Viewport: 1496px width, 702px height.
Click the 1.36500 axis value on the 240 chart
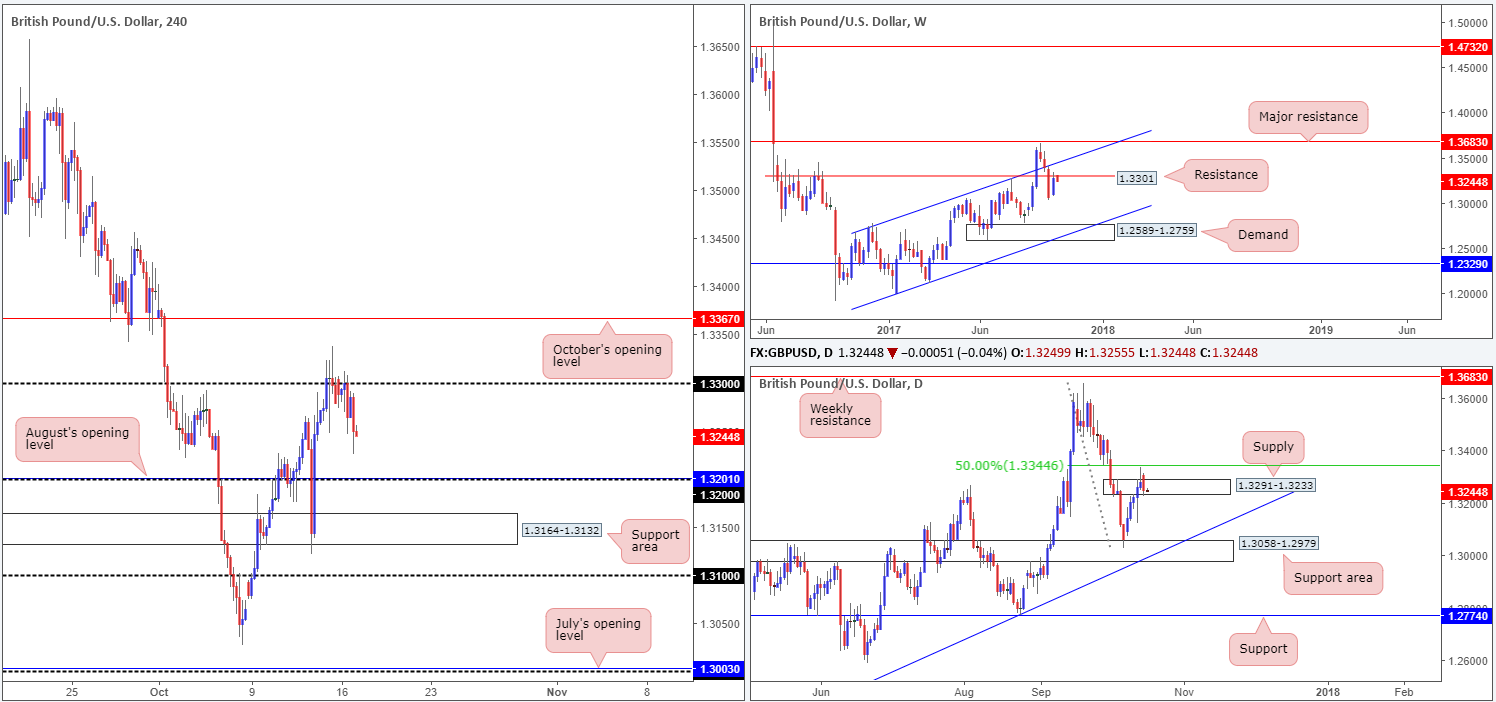coord(718,48)
